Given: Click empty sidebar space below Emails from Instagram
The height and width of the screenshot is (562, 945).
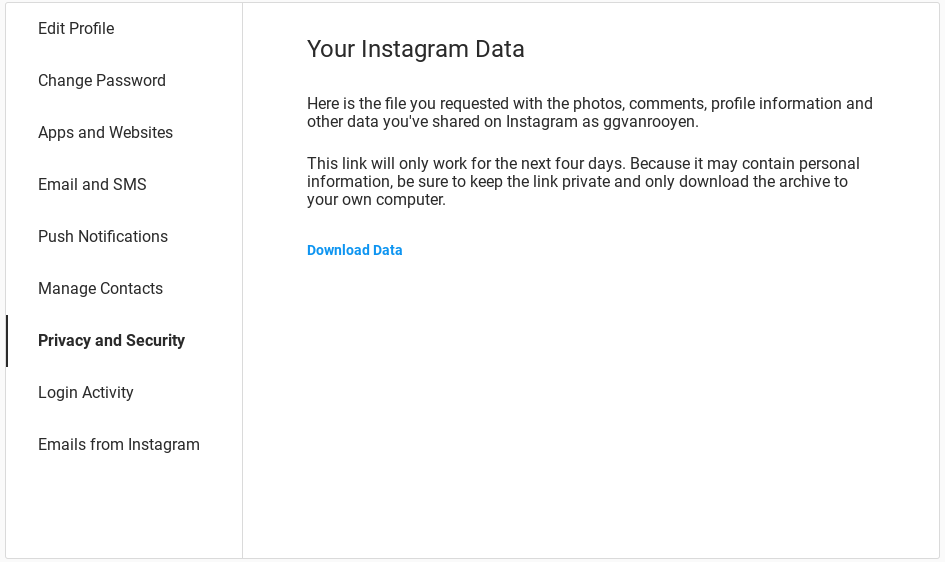Looking at the screenshot, I should tap(124, 510).
